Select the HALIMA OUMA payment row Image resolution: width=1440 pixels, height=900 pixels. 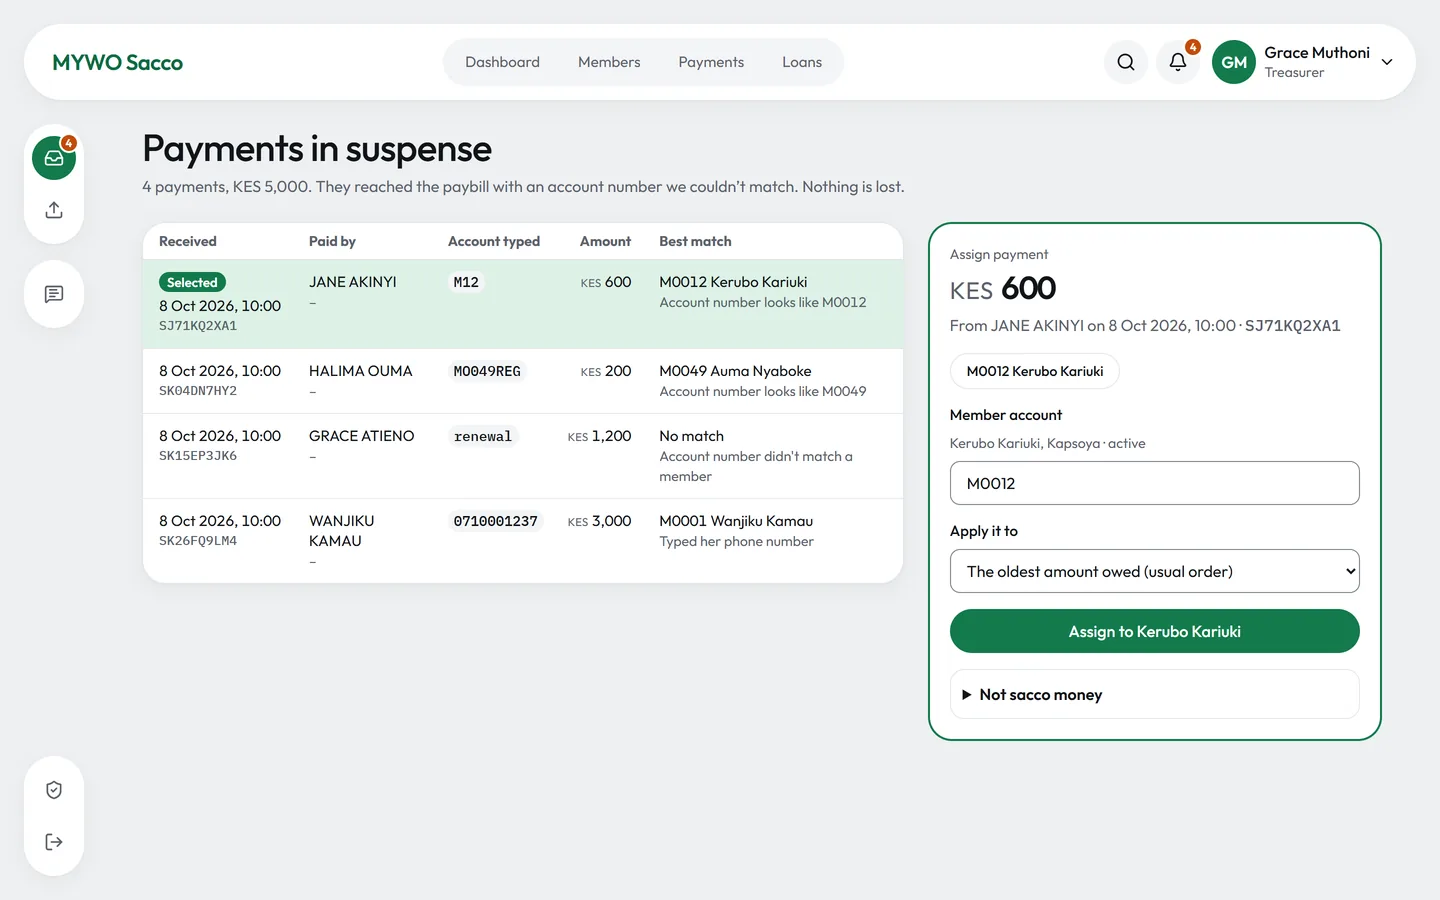pyautogui.click(x=523, y=381)
